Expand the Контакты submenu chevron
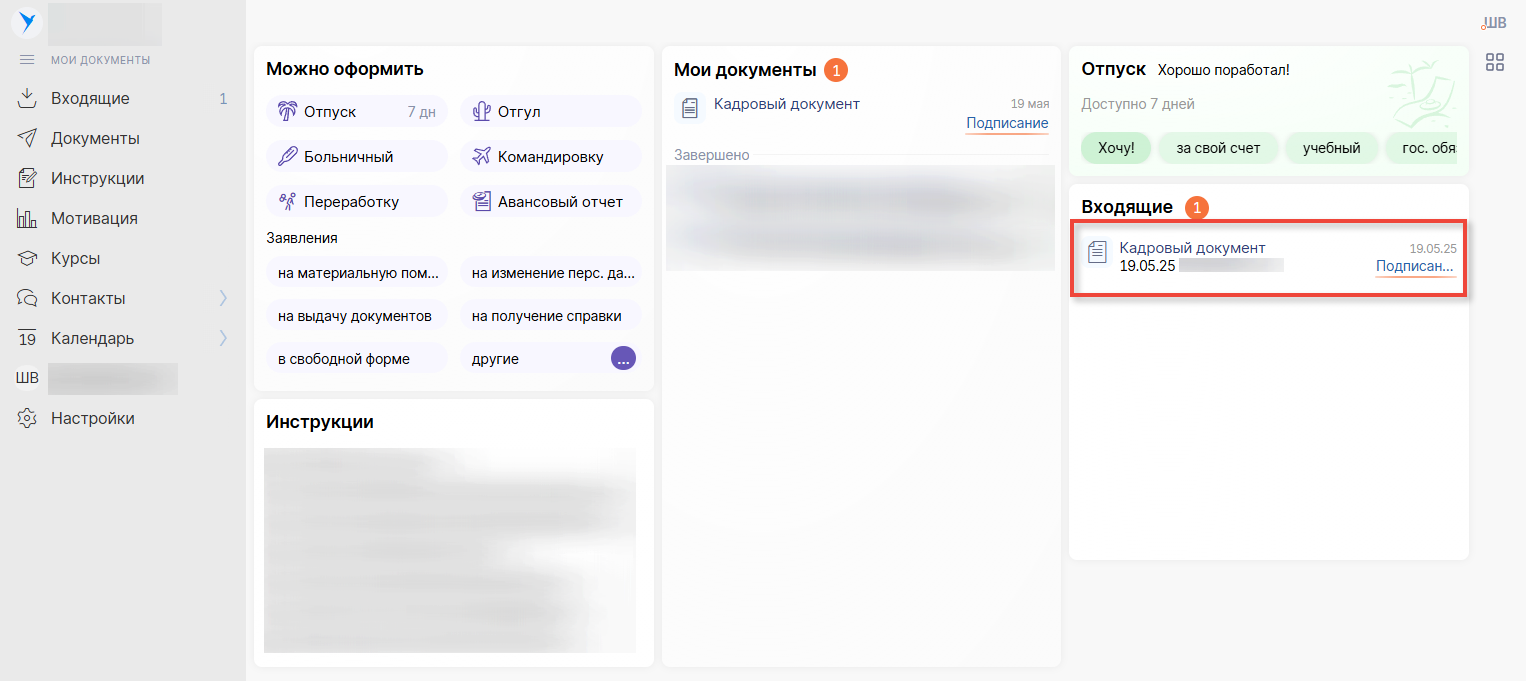This screenshot has height=681, width=1526. [223, 298]
